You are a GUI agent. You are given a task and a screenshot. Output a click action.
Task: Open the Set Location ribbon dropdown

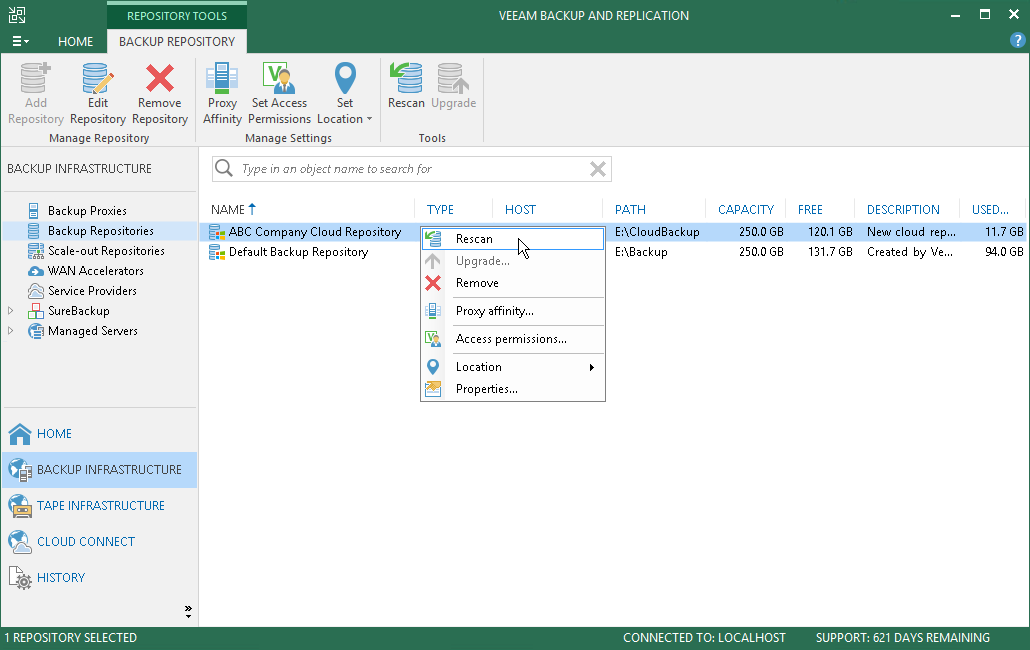(345, 93)
